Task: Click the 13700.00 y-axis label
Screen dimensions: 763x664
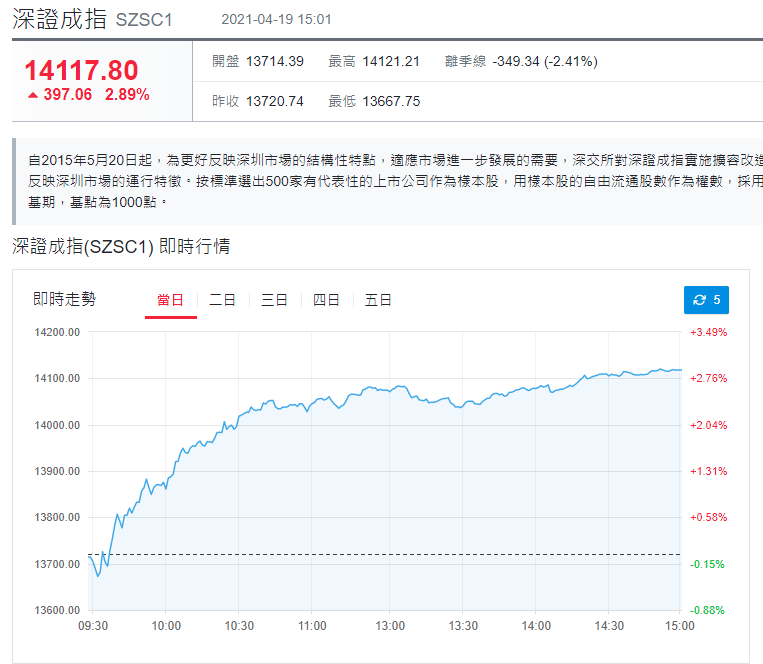Action: (57, 564)
